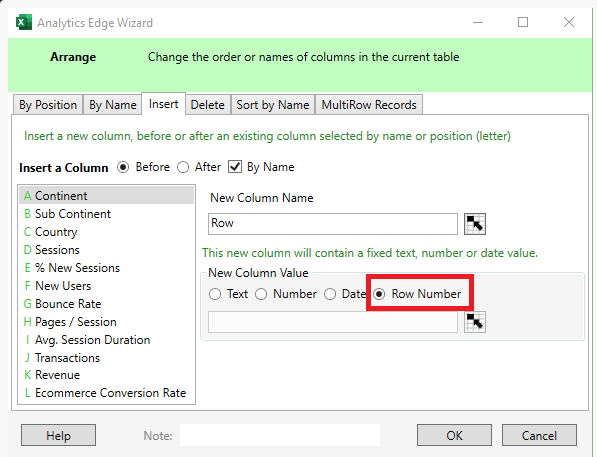Go to the Delete tab
This screenshot has width=597, height=457.
208,105
